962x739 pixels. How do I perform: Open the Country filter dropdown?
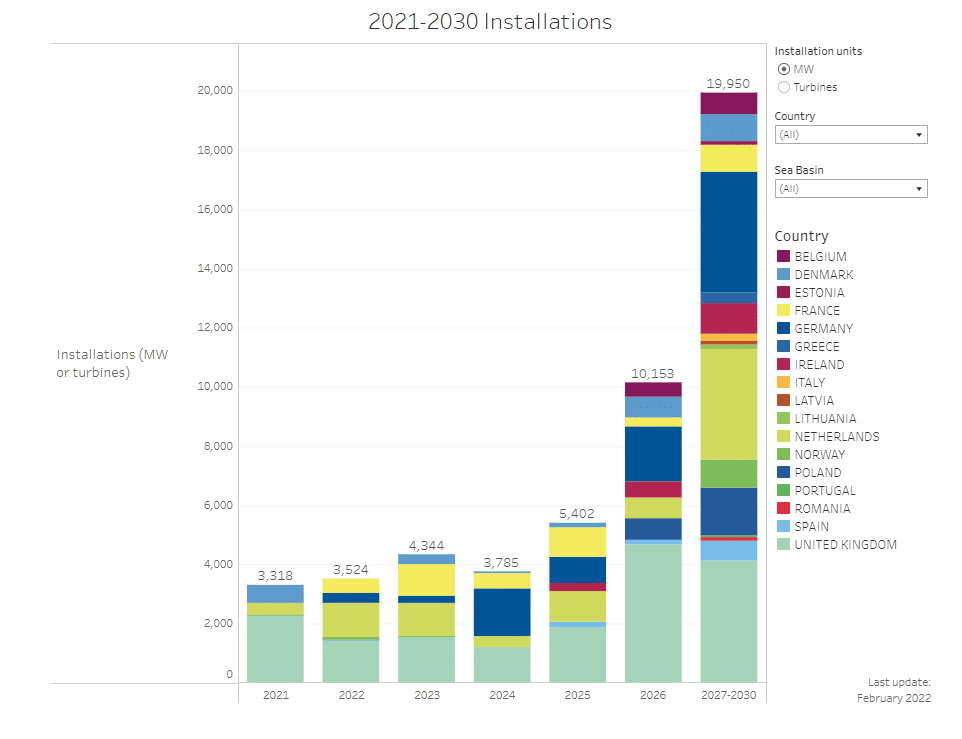pyautogui.click(x=850, y=135)
